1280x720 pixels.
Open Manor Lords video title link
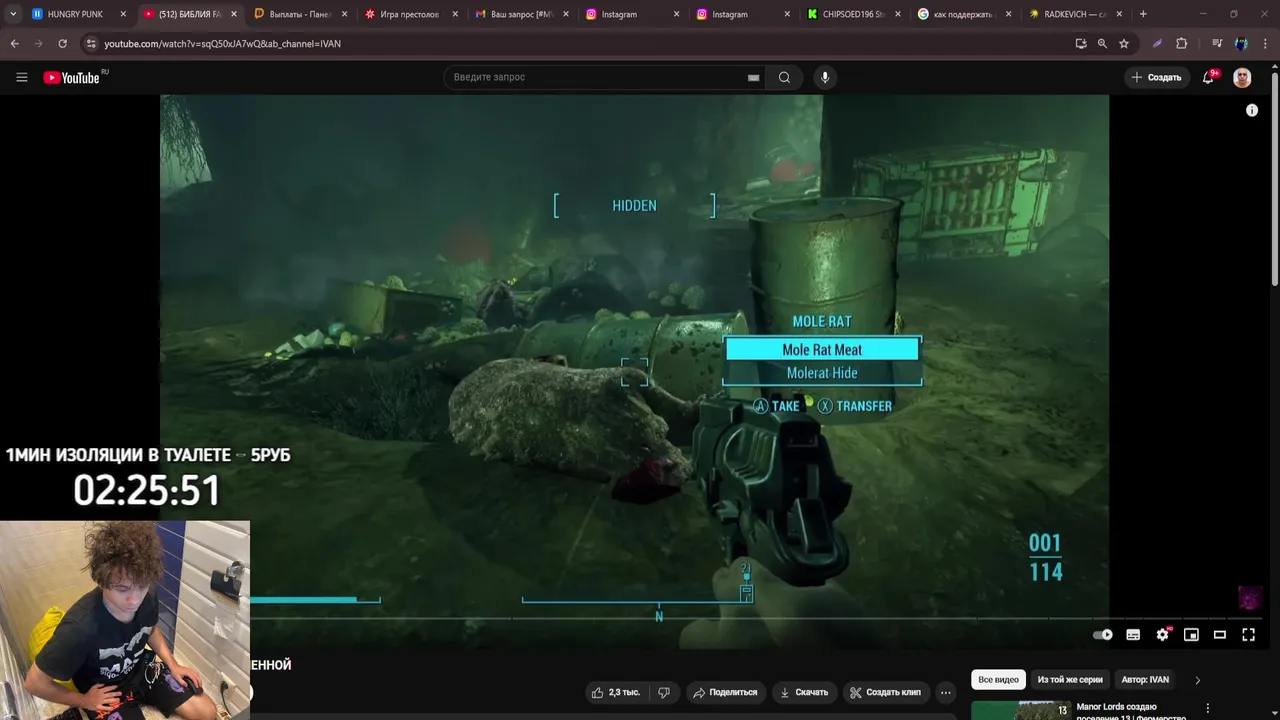point(1133,711)
